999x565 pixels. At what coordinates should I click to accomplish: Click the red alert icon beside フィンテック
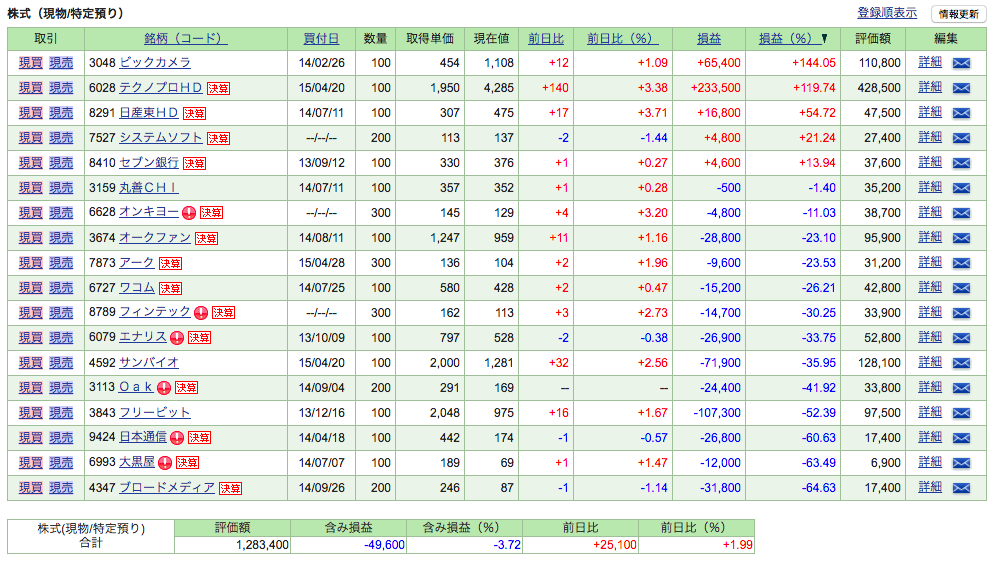(201, 313)
